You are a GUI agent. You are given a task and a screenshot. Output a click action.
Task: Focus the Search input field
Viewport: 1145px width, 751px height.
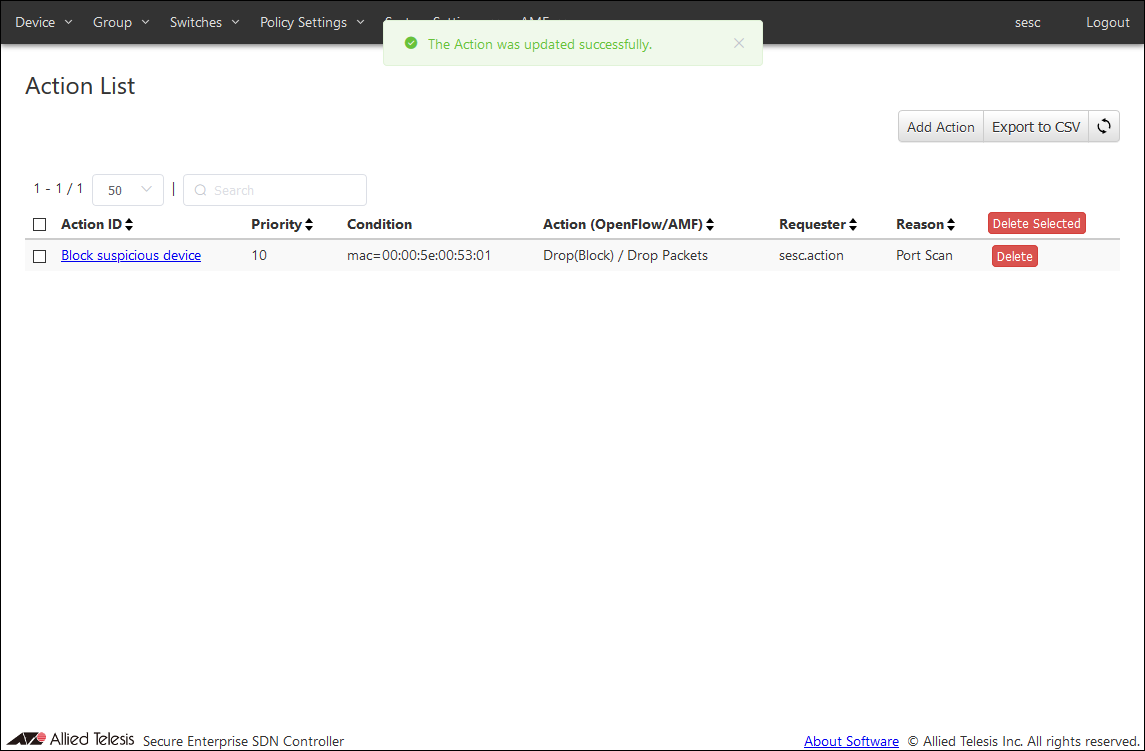[x=275, y=190]
